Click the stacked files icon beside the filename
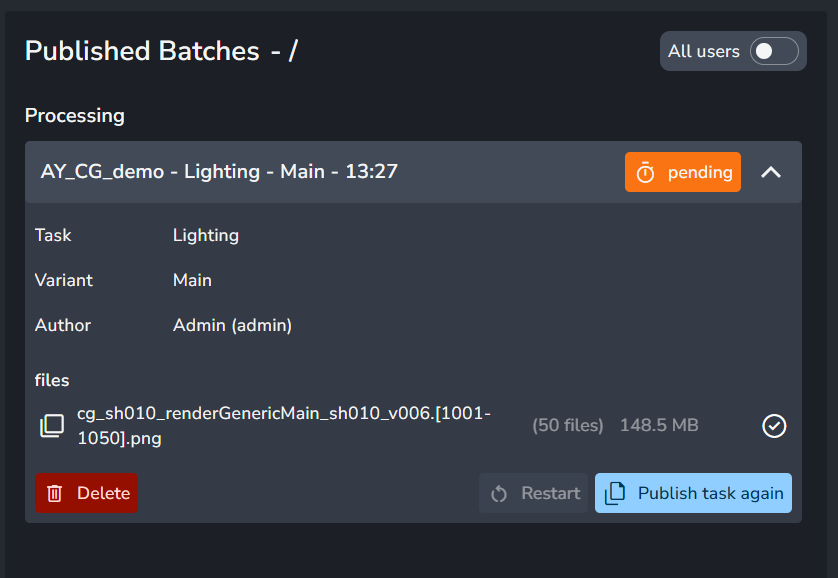838x578 pixels. click(51, 426)
